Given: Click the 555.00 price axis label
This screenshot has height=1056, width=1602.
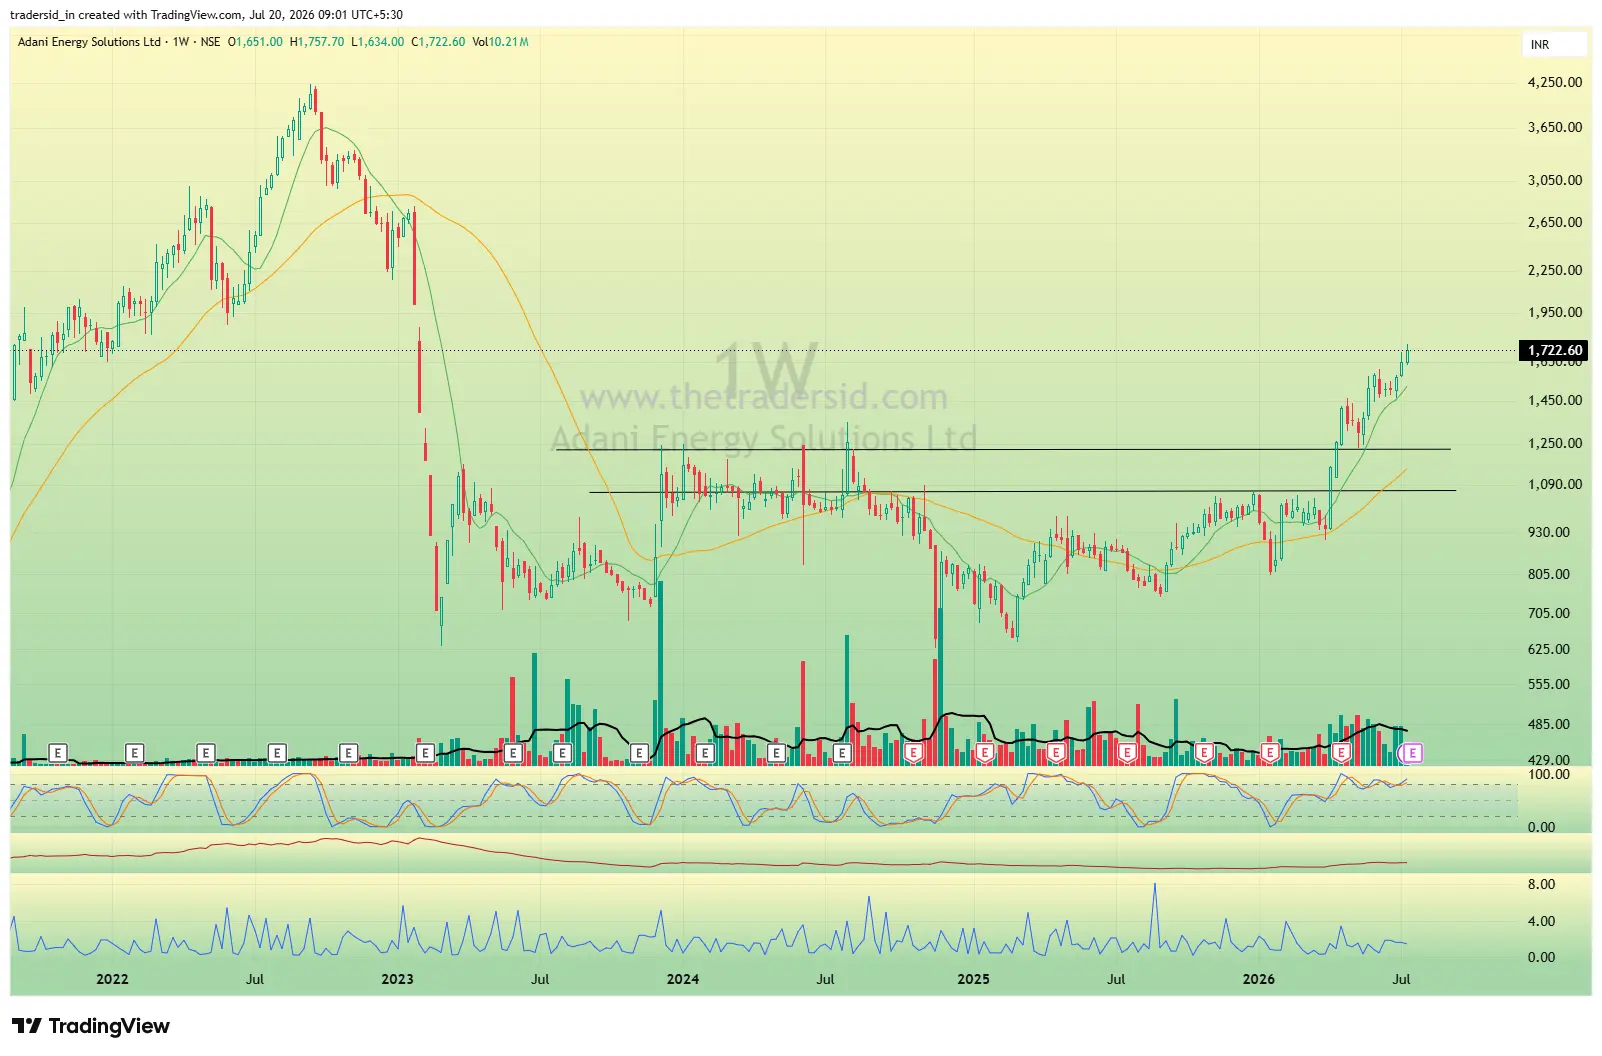Looking at the screenshot, I should pyautogui.click(x=1549, y=684).
